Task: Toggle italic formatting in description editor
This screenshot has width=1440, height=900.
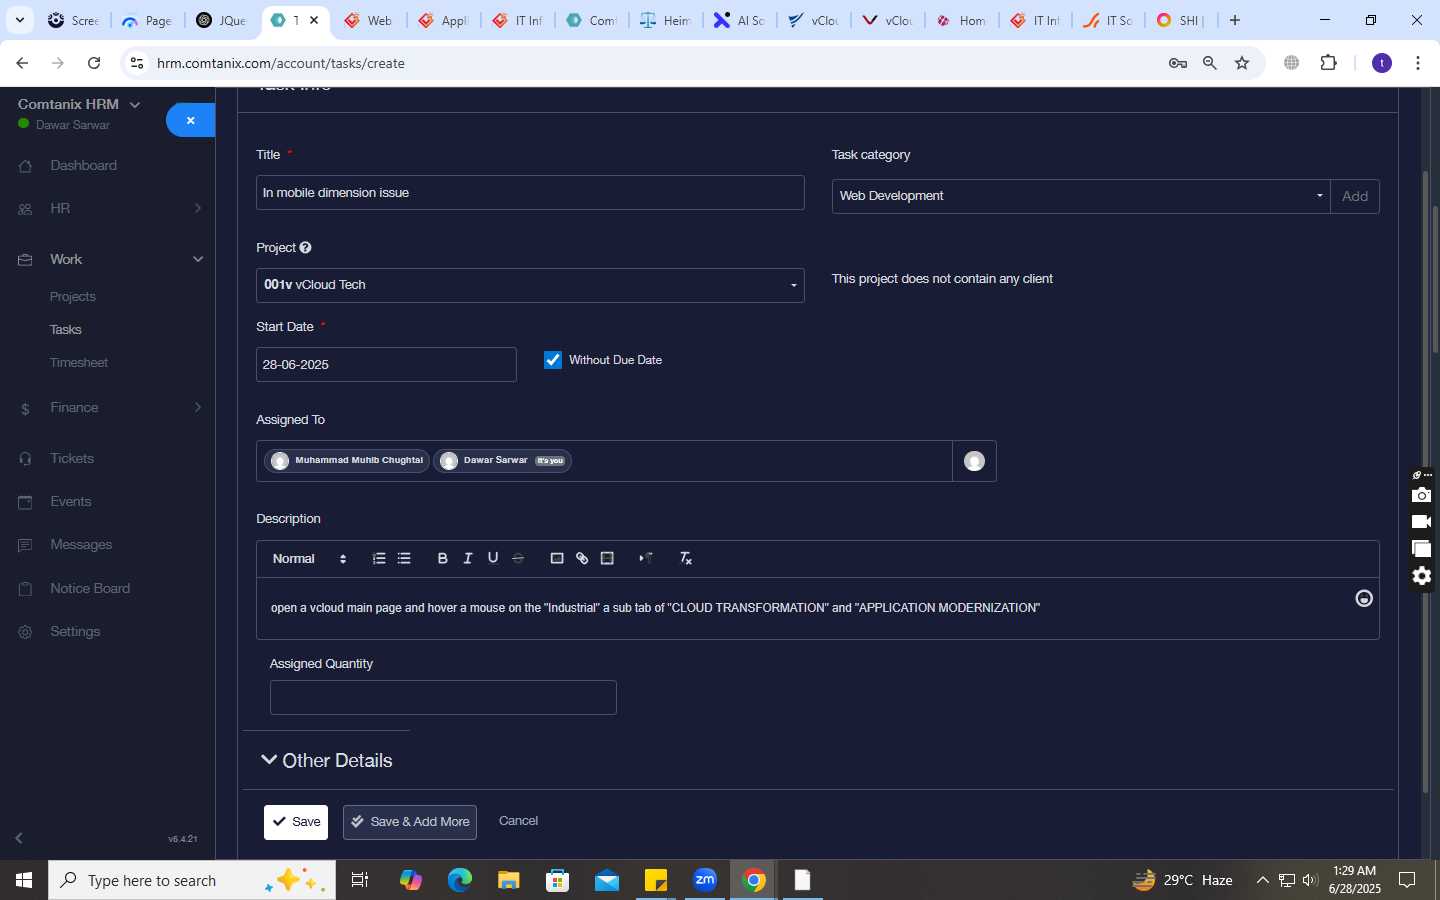Action: [467, 558]
